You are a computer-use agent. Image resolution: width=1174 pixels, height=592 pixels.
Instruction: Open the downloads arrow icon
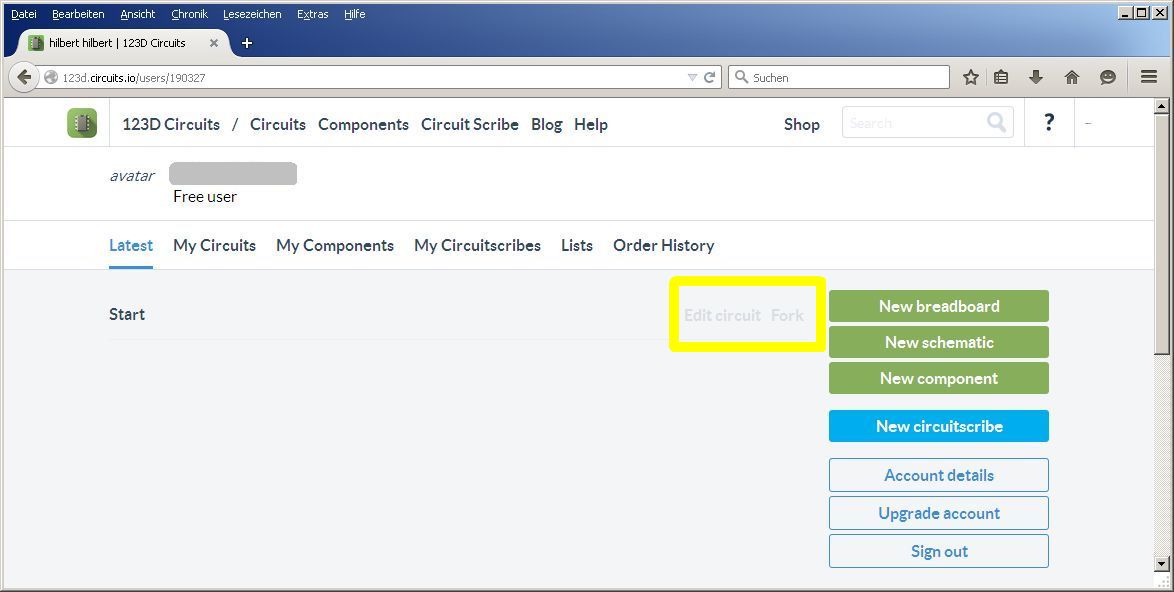(x=1036, y=77)
